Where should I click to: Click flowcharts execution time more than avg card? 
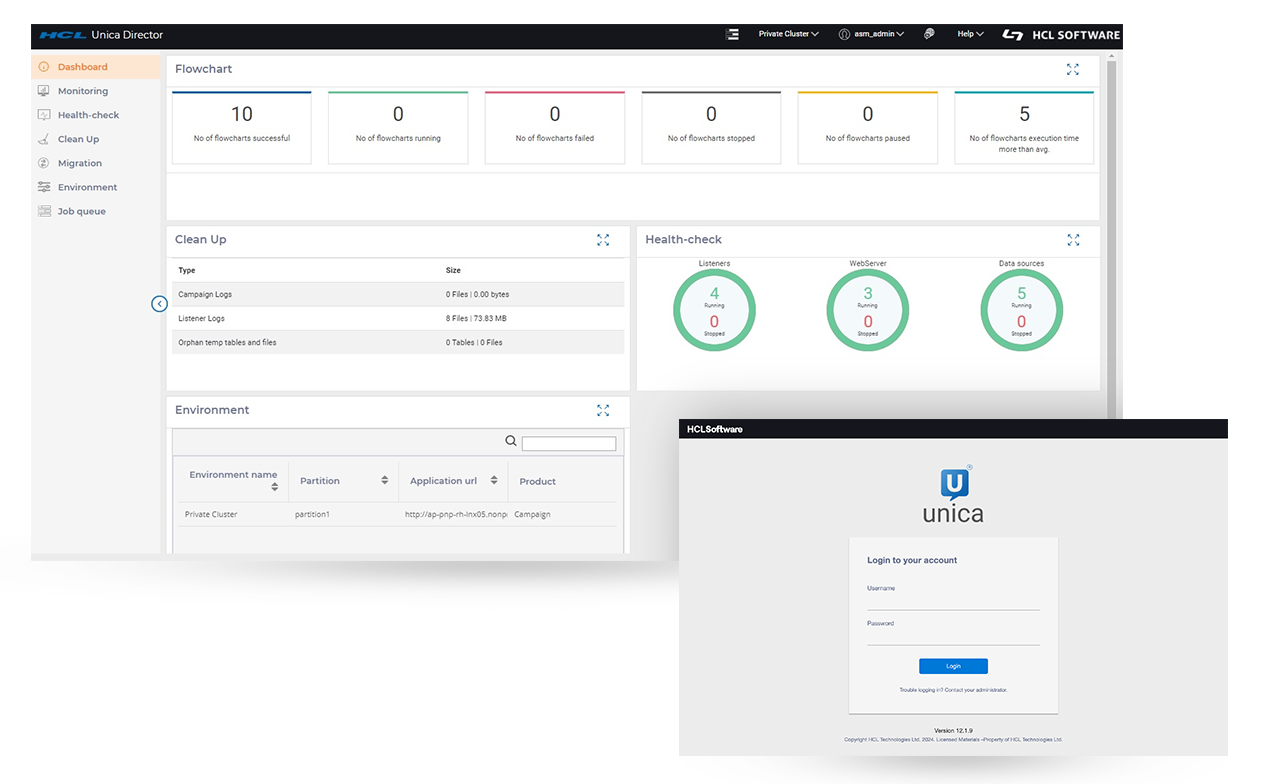click(1024, 127)
